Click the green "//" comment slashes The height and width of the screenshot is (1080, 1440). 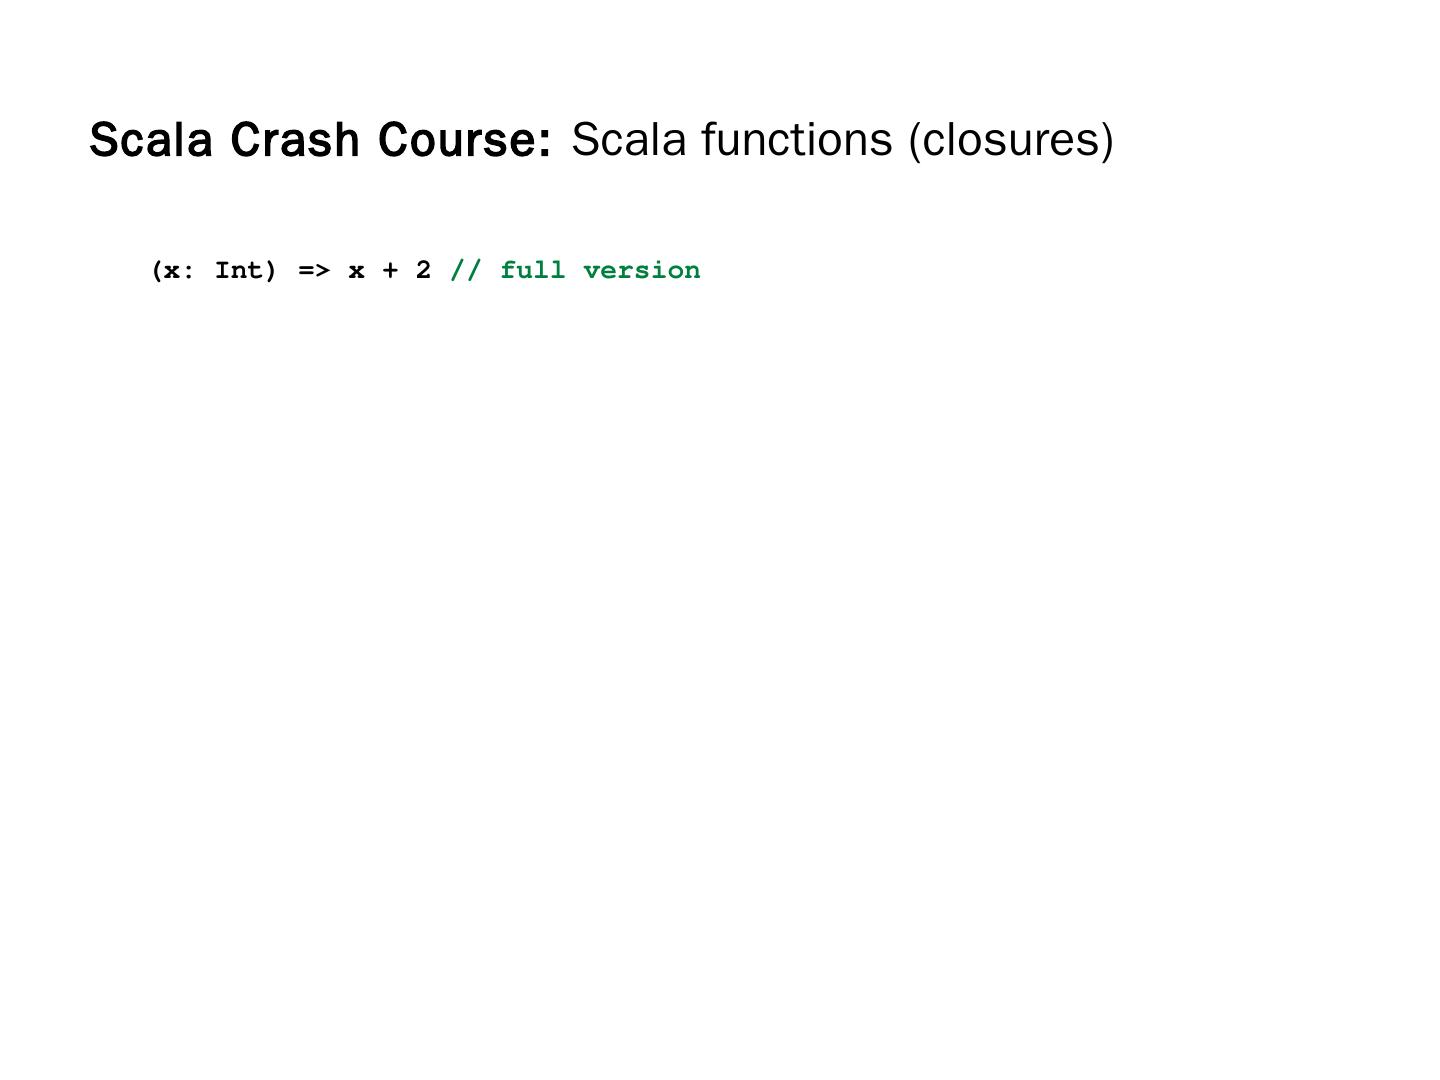(x=465, y=271)
